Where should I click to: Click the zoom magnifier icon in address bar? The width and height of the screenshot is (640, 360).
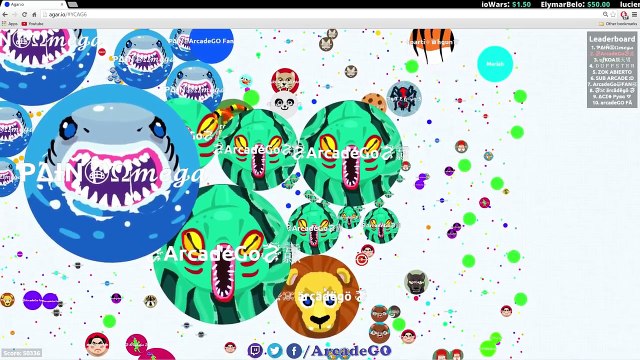tap(605, 14)
